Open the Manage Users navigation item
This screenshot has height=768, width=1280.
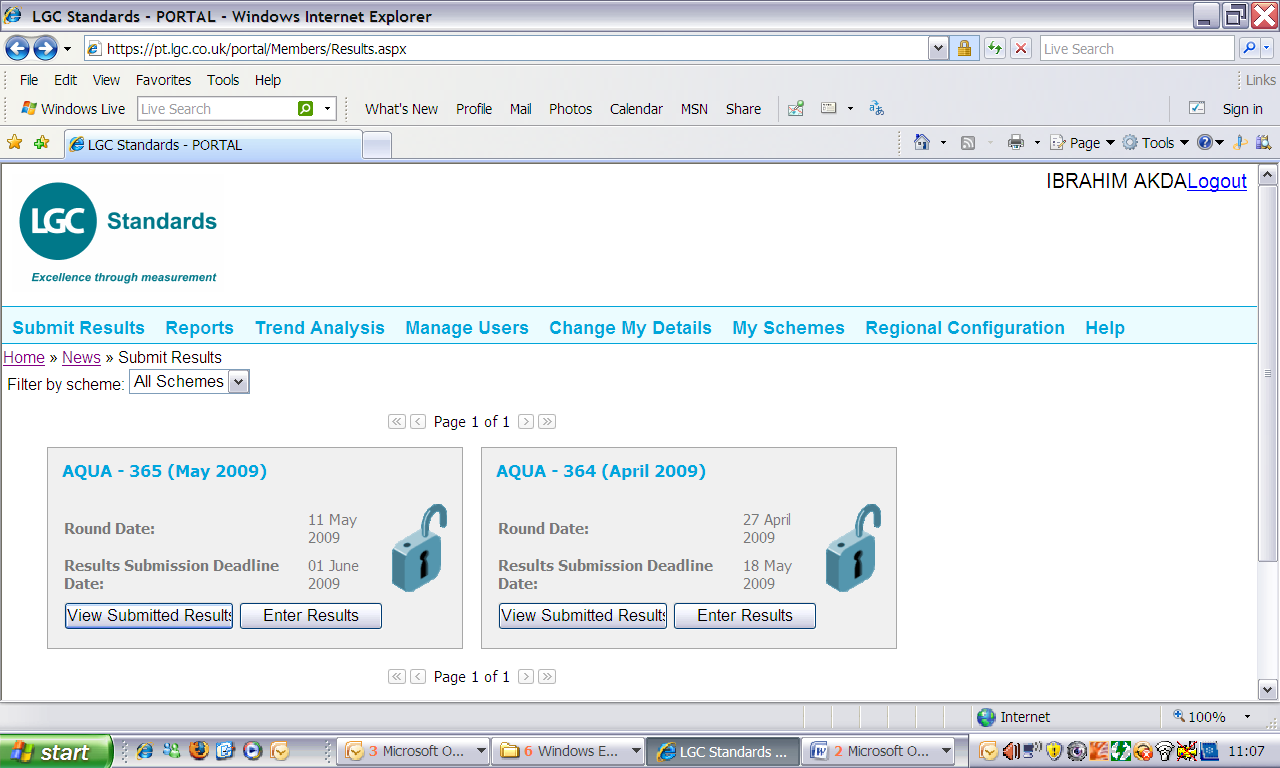click(467, 328)
